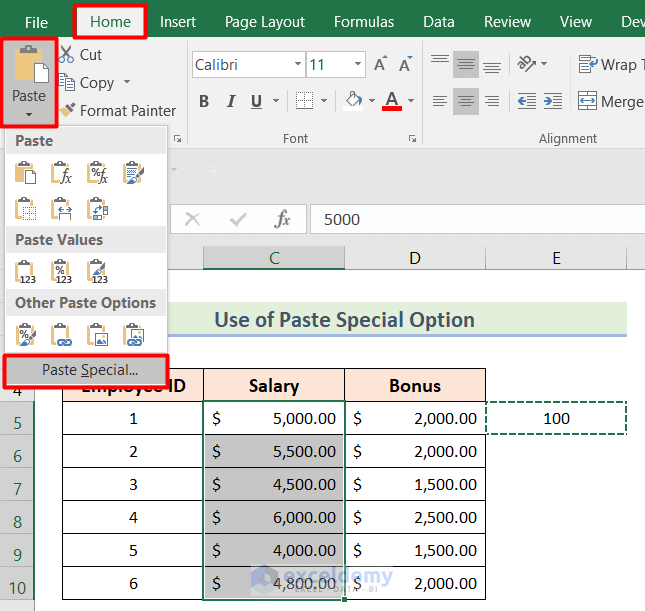645x611 pixels.
Task: Choose Keep Source Formatting paste option
Action: (133, 173)
